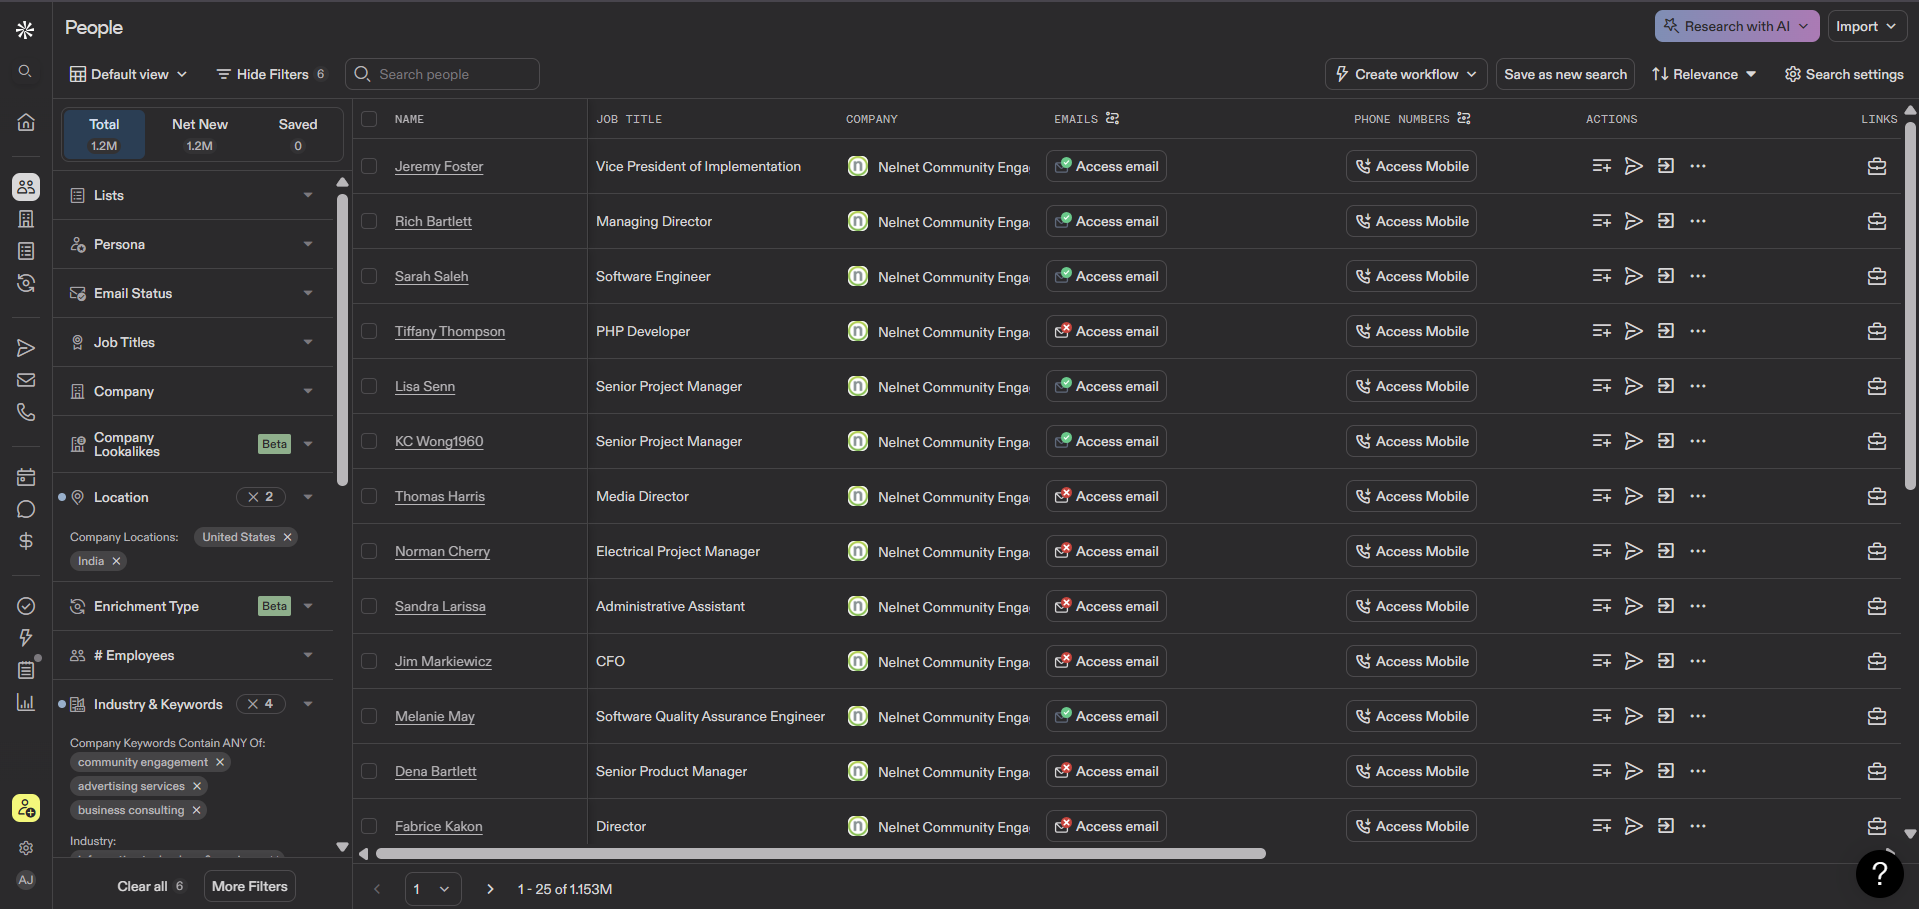Open Calls phone icon in sidebar
The image size is (1919, 909).
click(26, 412)
